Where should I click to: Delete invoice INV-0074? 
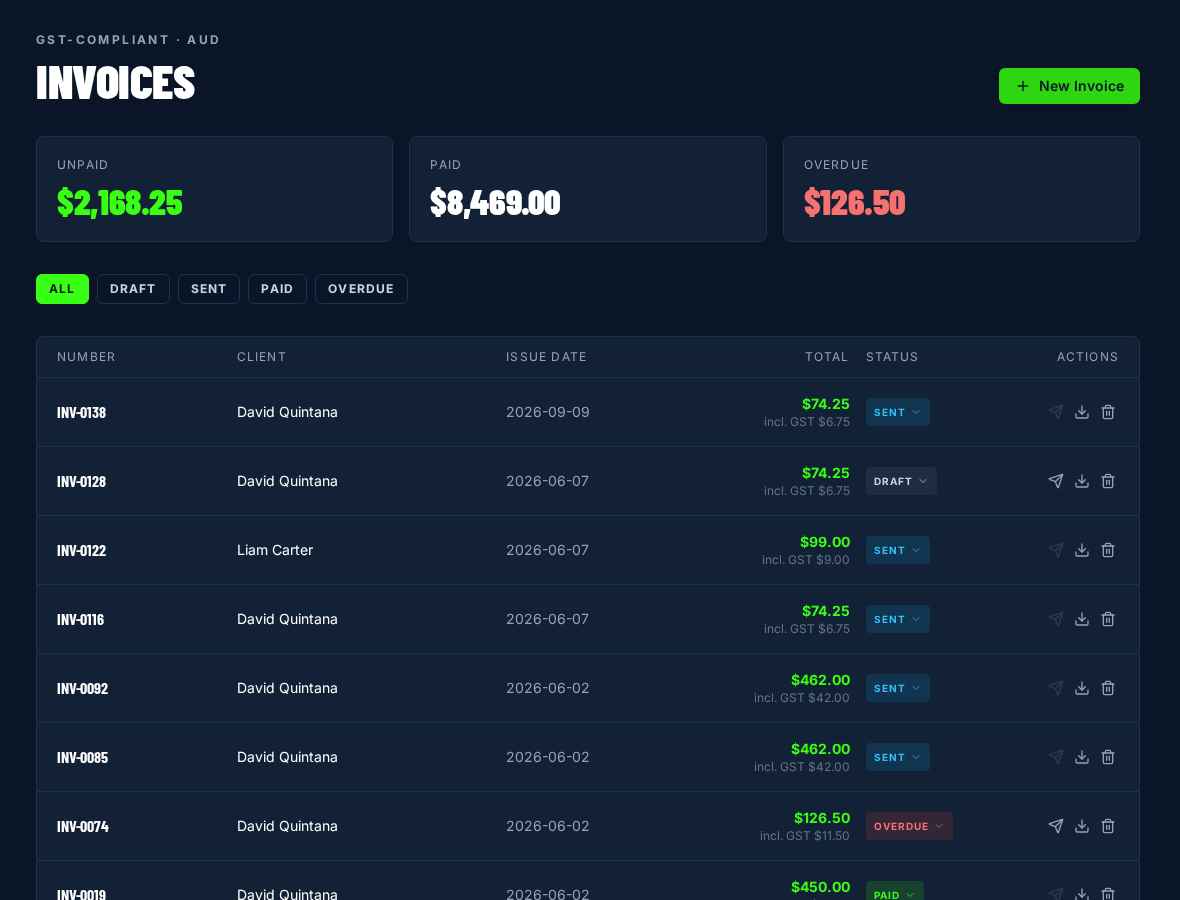[1108, 826]
